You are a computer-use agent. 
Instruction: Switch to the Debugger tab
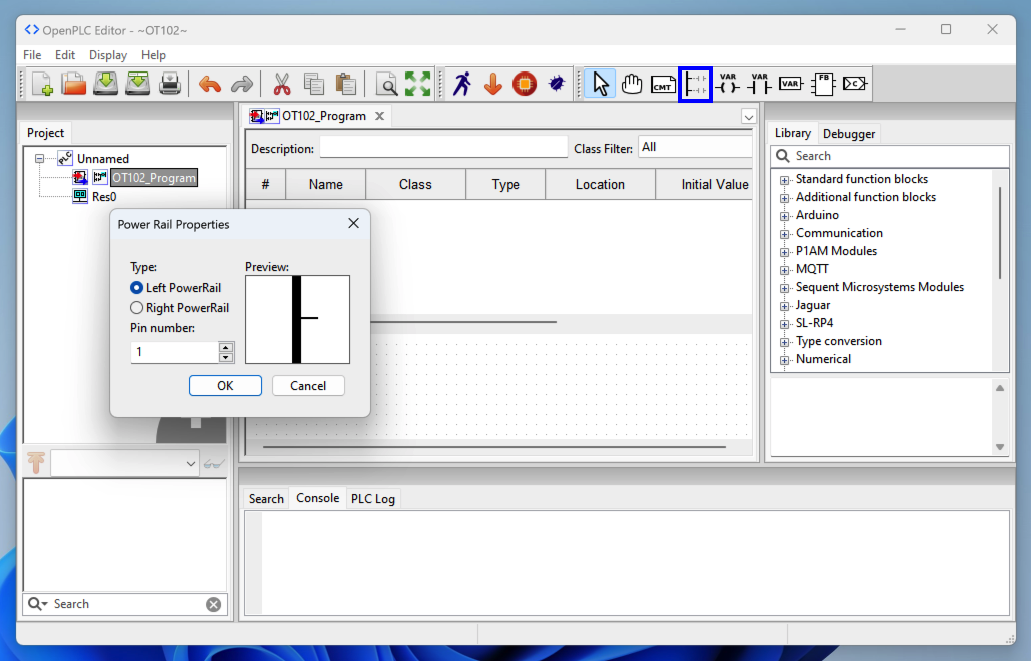[x=849, y=134]
